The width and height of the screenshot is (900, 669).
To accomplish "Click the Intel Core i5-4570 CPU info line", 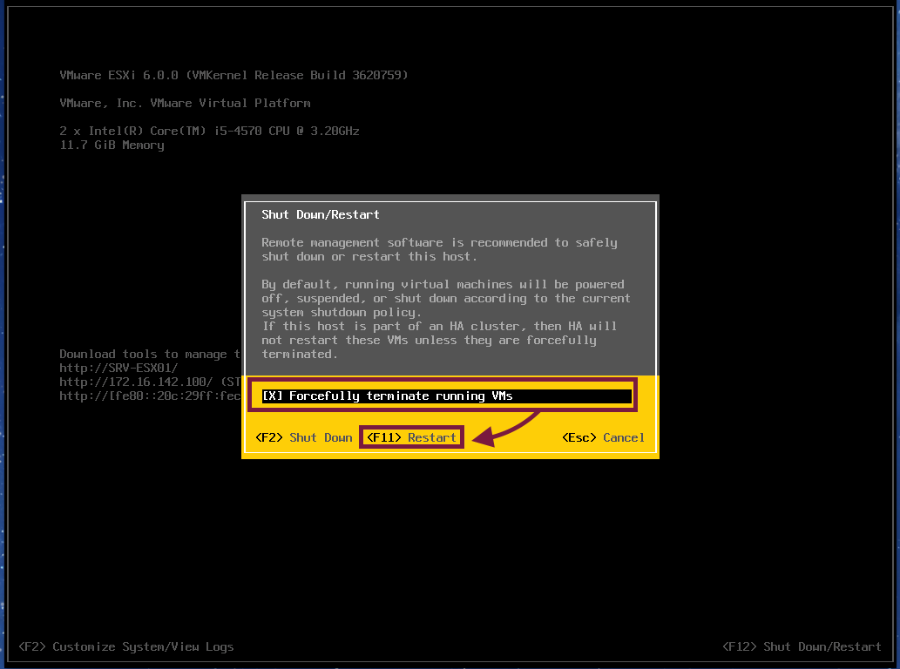I will pos(209,131).
